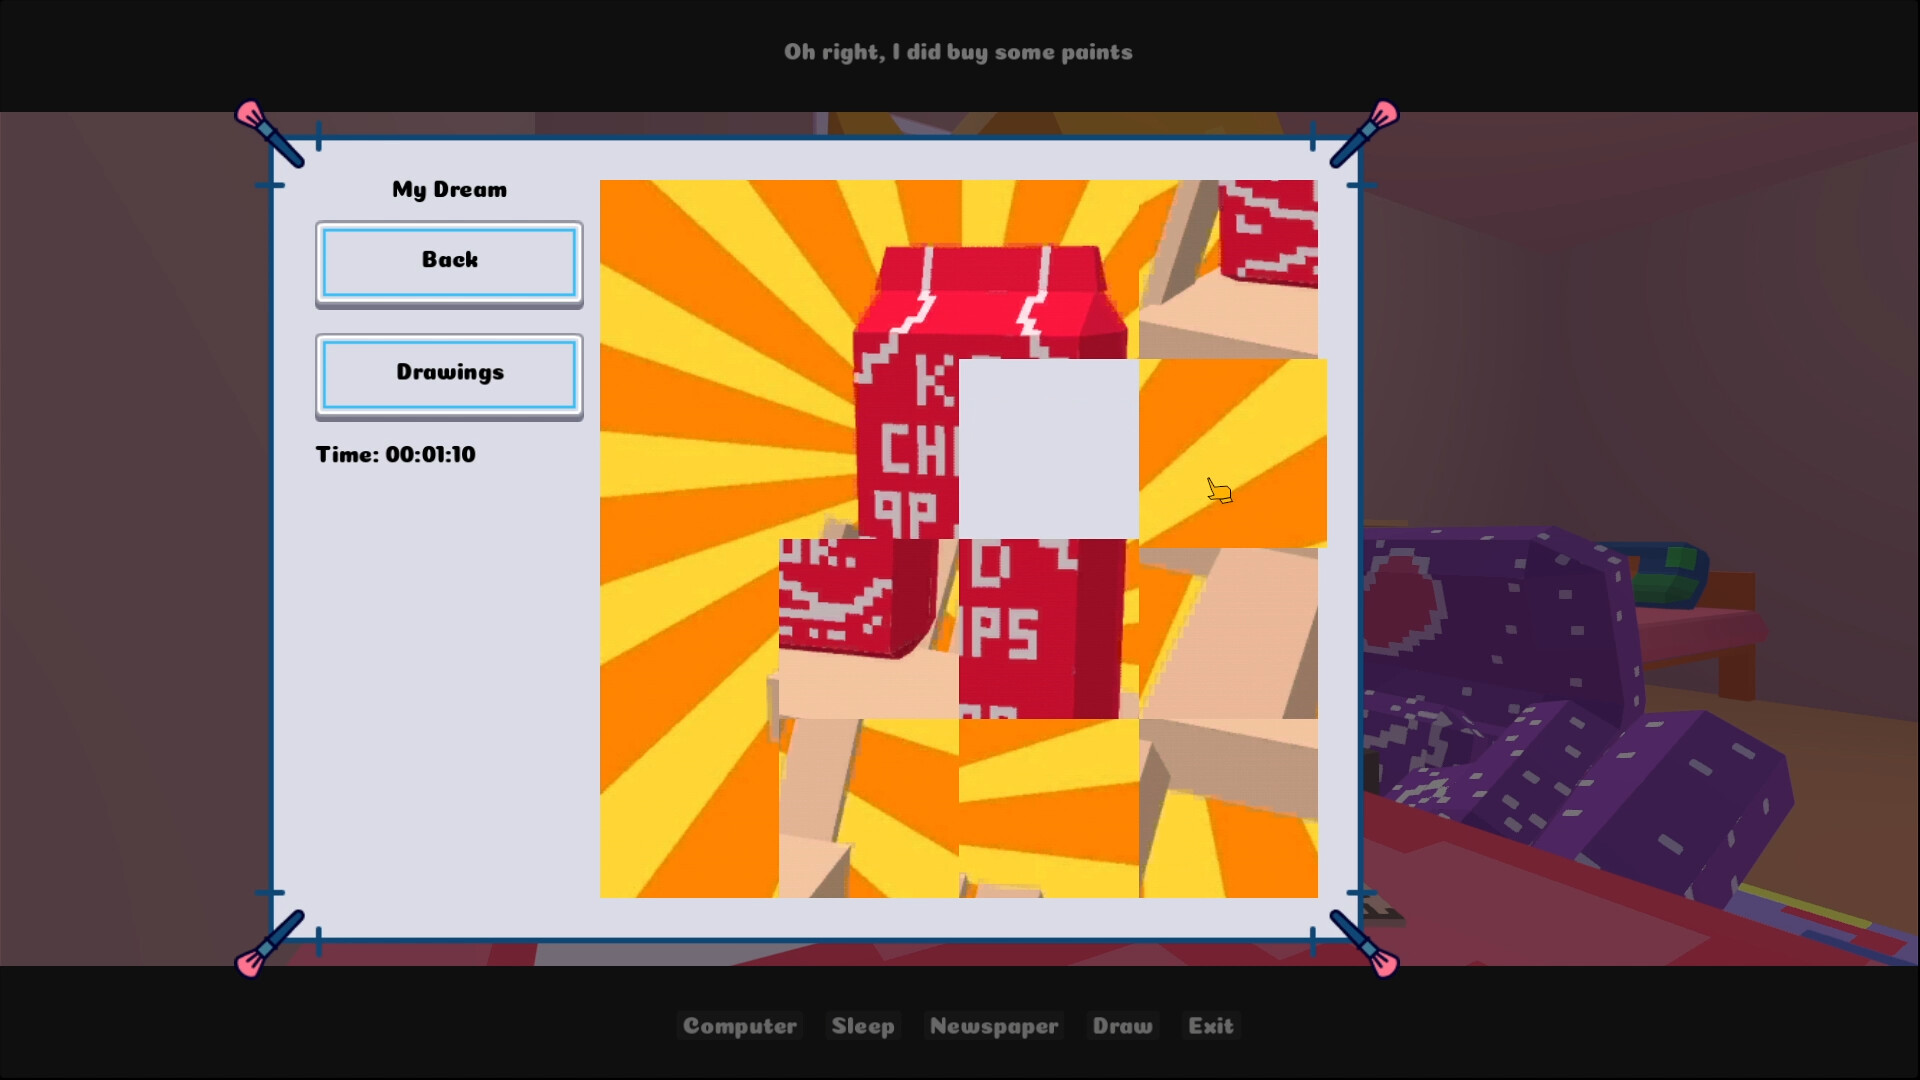The image size is (1920, 1080).
Task: Click the top-left pink paintbrush icon
Action: click(268, 135)
